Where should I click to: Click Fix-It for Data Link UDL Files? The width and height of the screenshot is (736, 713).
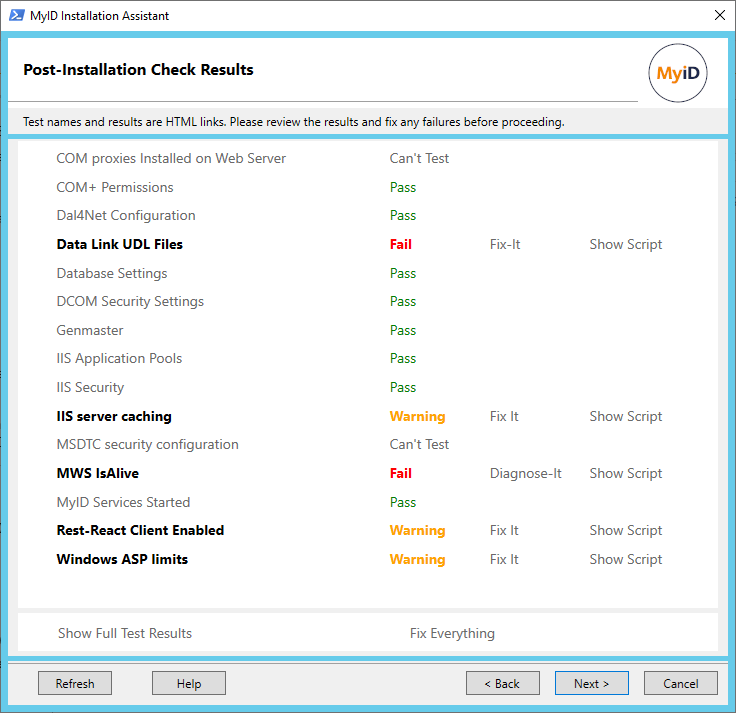504,244
